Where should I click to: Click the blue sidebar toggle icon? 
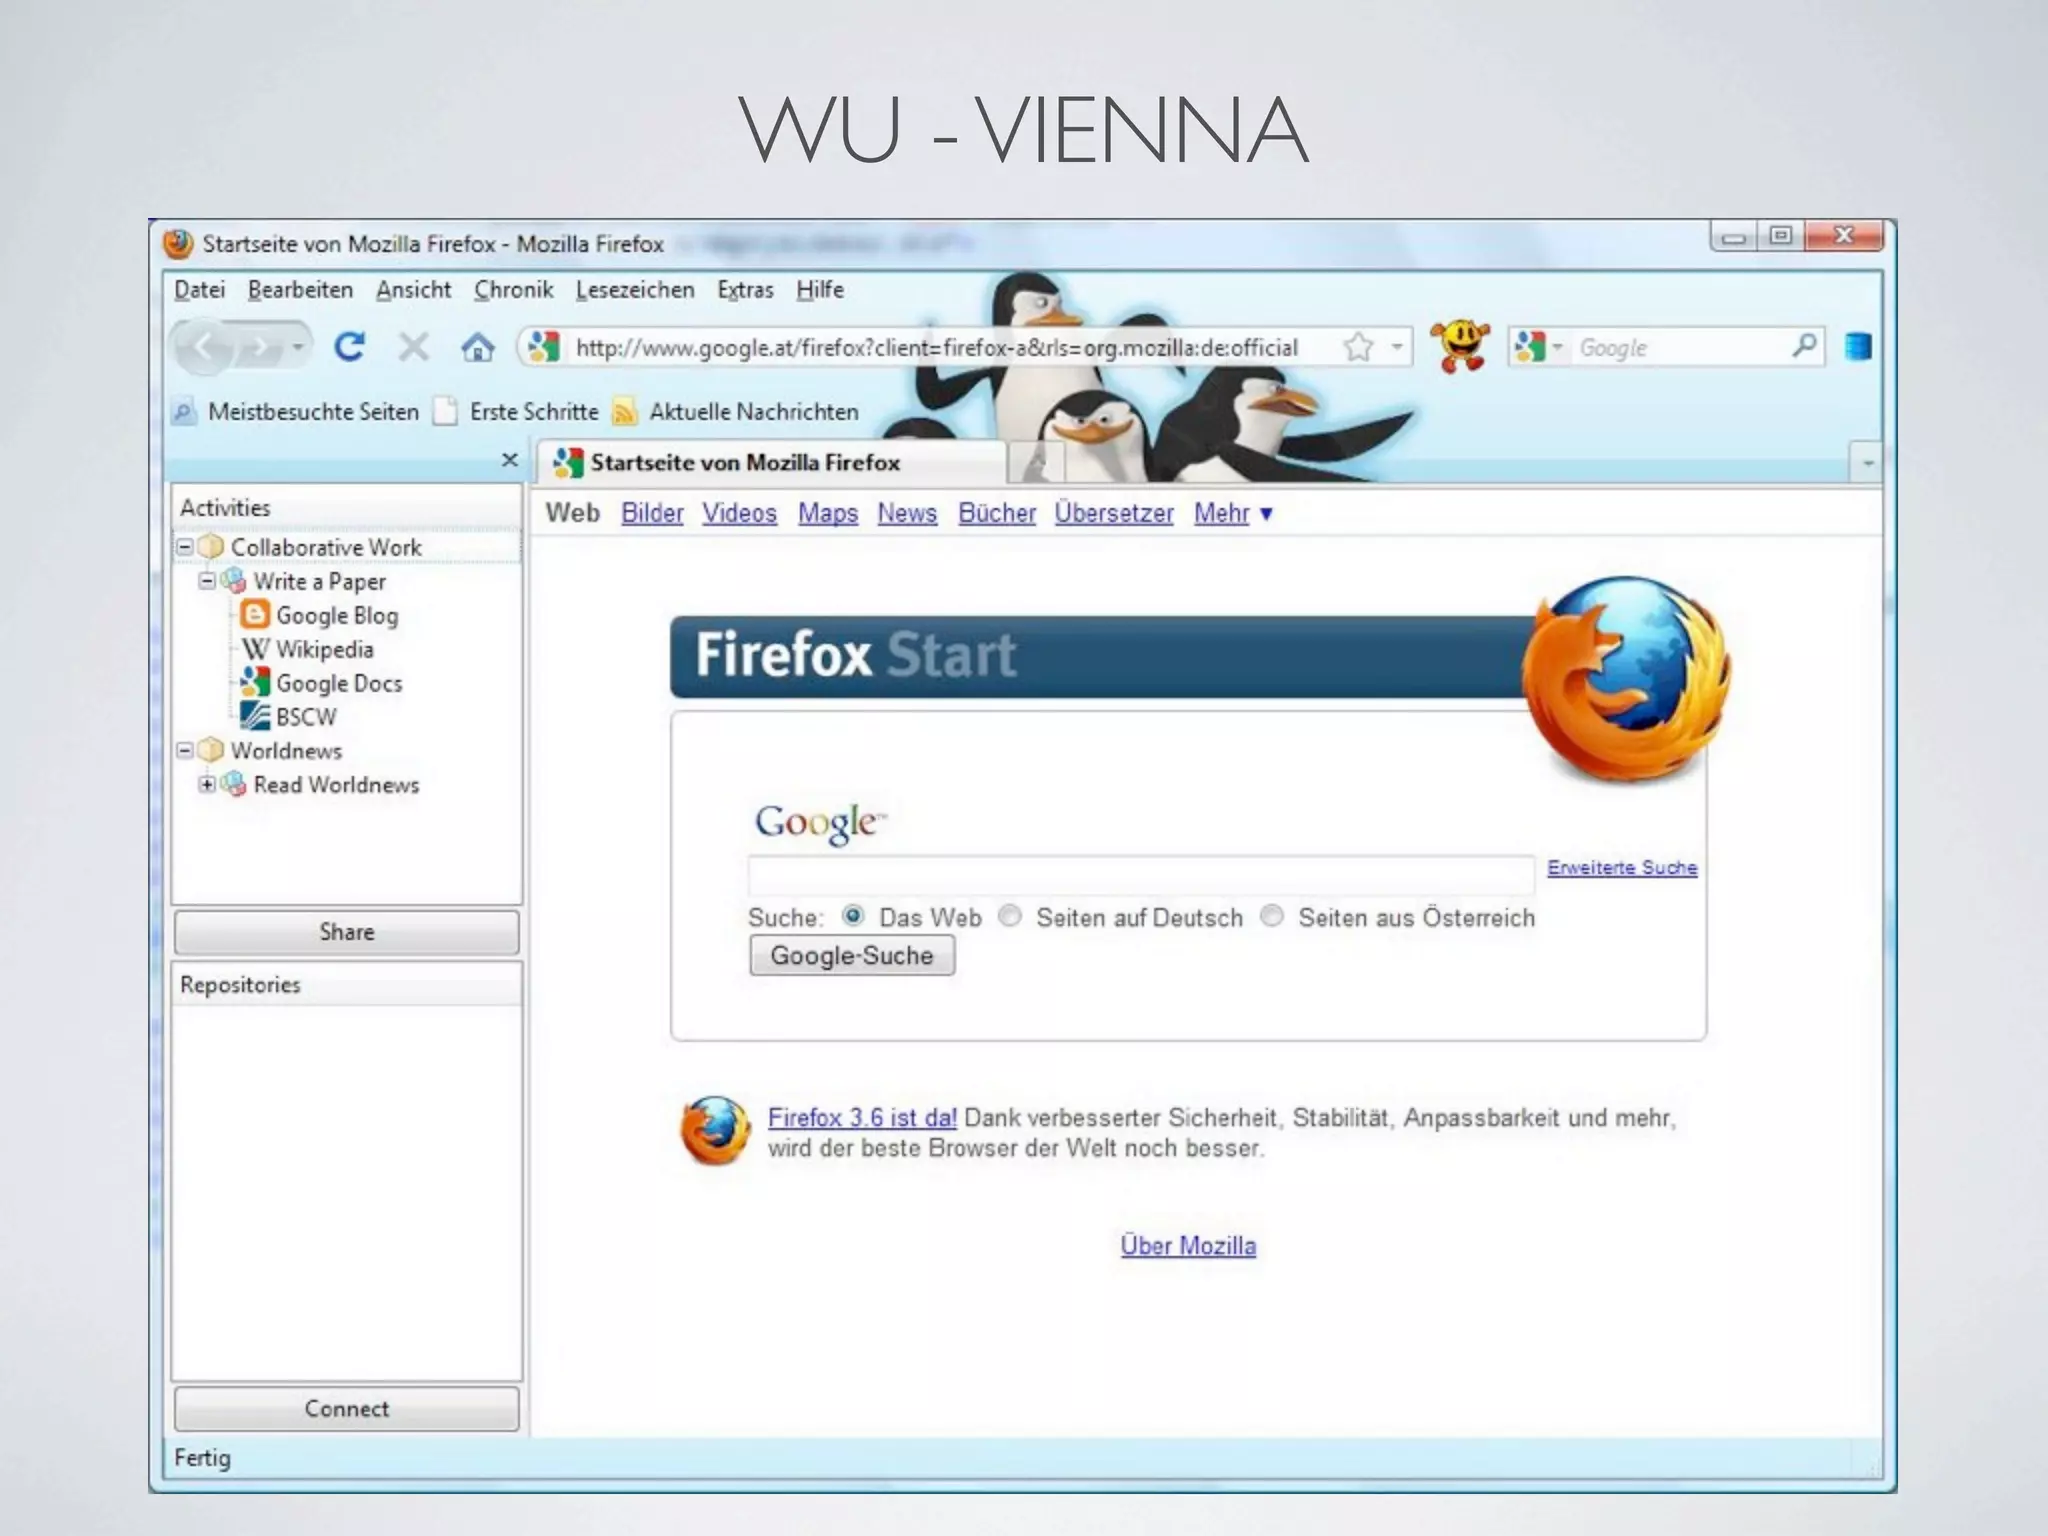[1858, 346]
